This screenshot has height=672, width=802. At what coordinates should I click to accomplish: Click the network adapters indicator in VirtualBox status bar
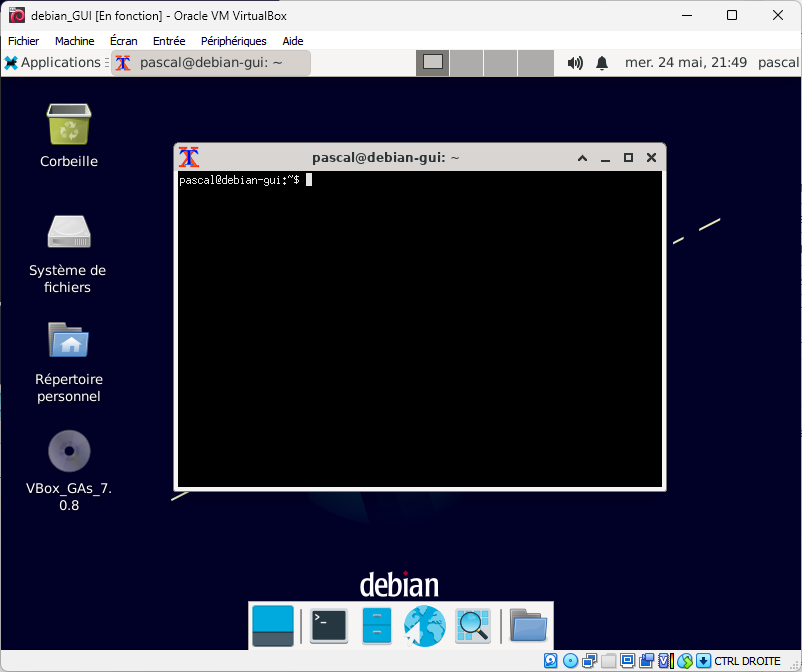point(589,661)
